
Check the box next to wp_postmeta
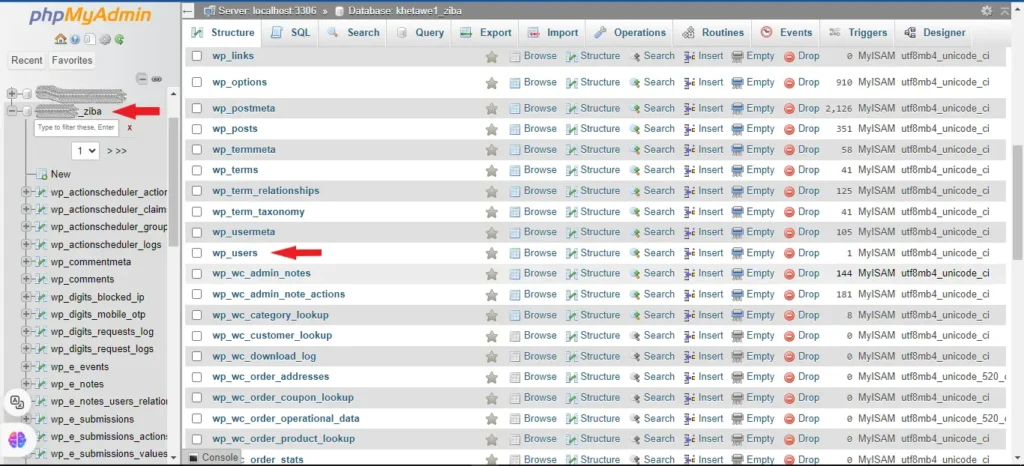tap(197, 108)
